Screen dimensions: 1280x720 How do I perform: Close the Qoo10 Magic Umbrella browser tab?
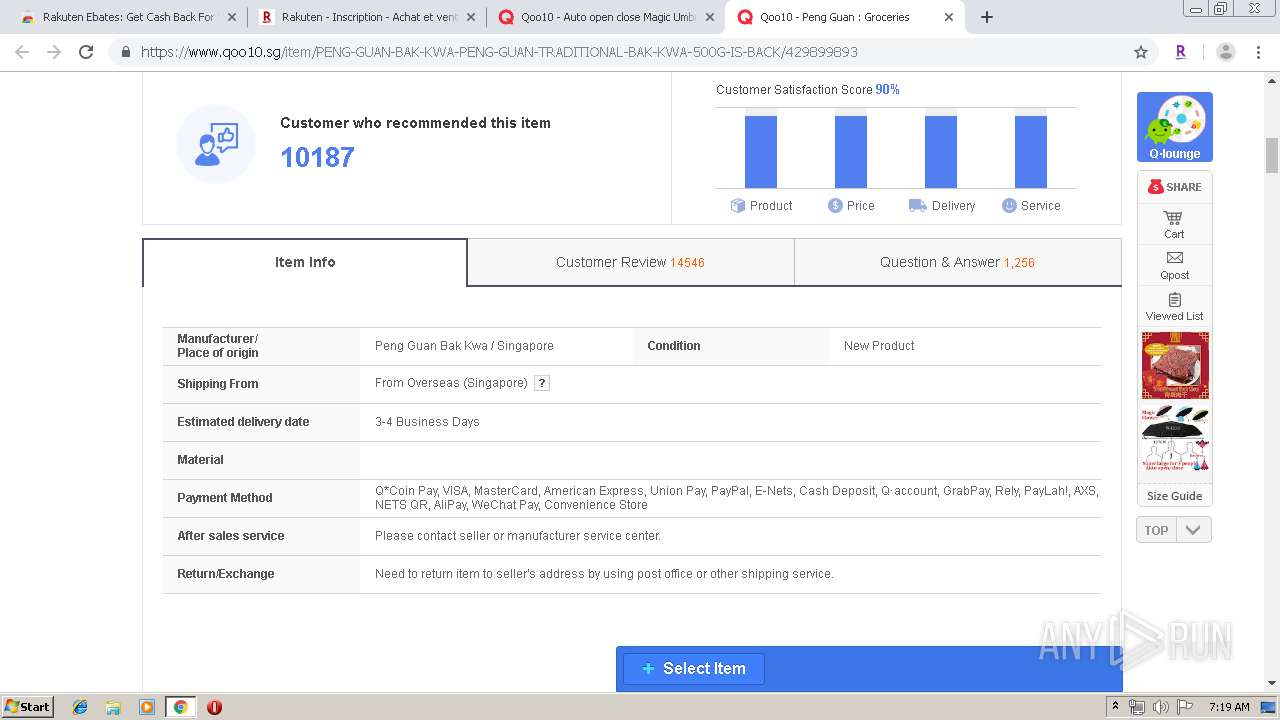tap(710, 17)
